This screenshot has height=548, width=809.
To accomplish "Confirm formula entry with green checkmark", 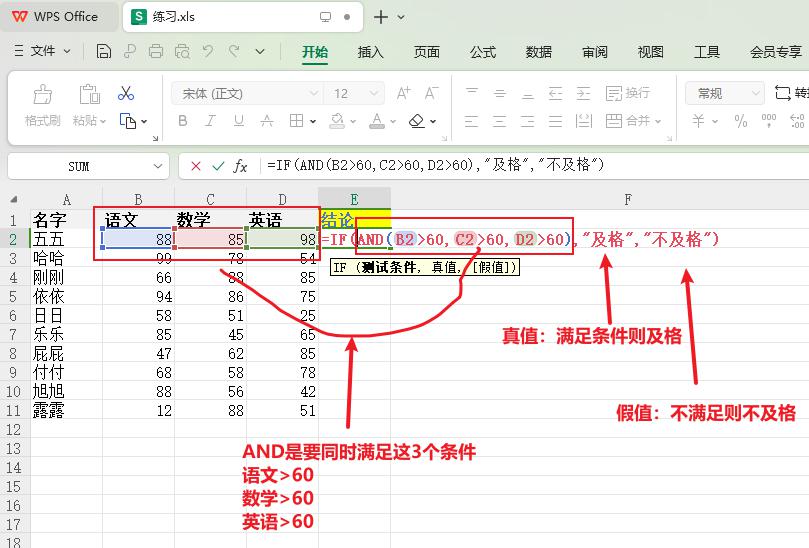I will [218, 166].
